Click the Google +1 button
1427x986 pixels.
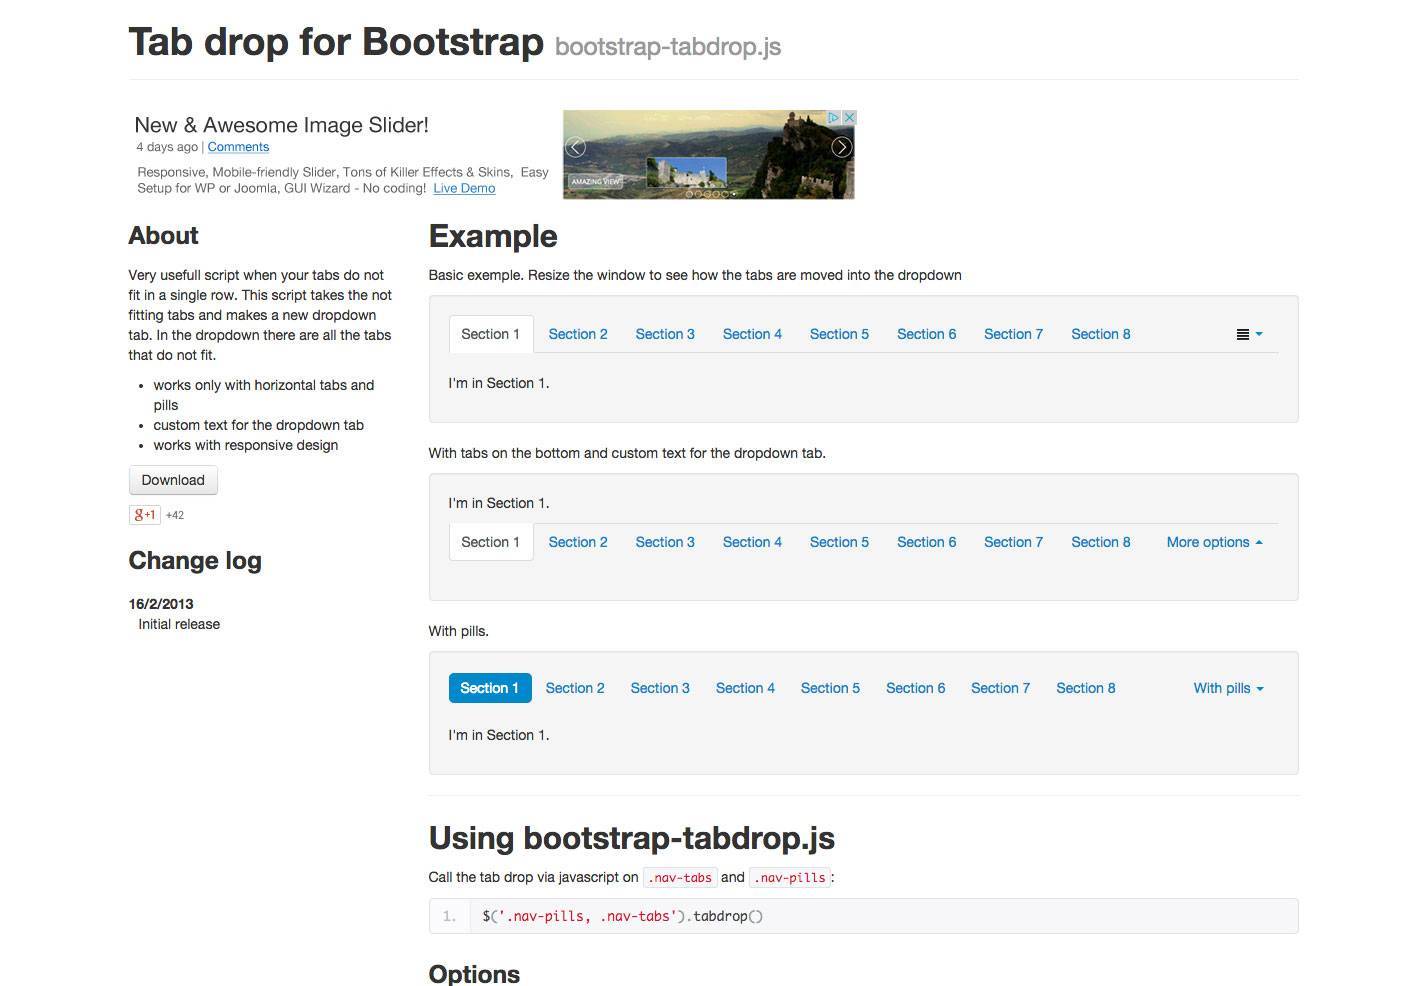coord(145,515)
